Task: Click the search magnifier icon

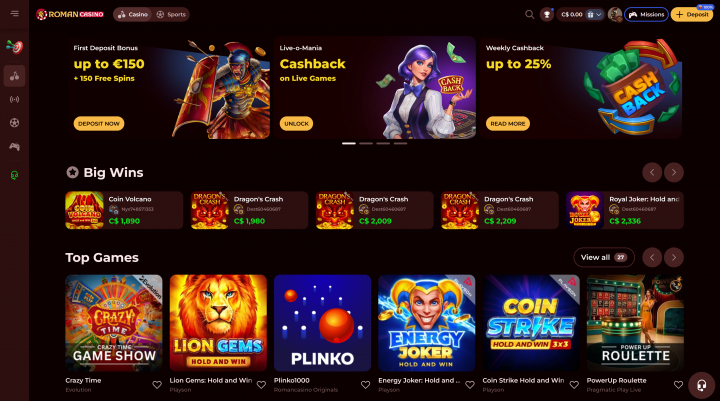Action: pyautogui.click(x=529, y=14)
